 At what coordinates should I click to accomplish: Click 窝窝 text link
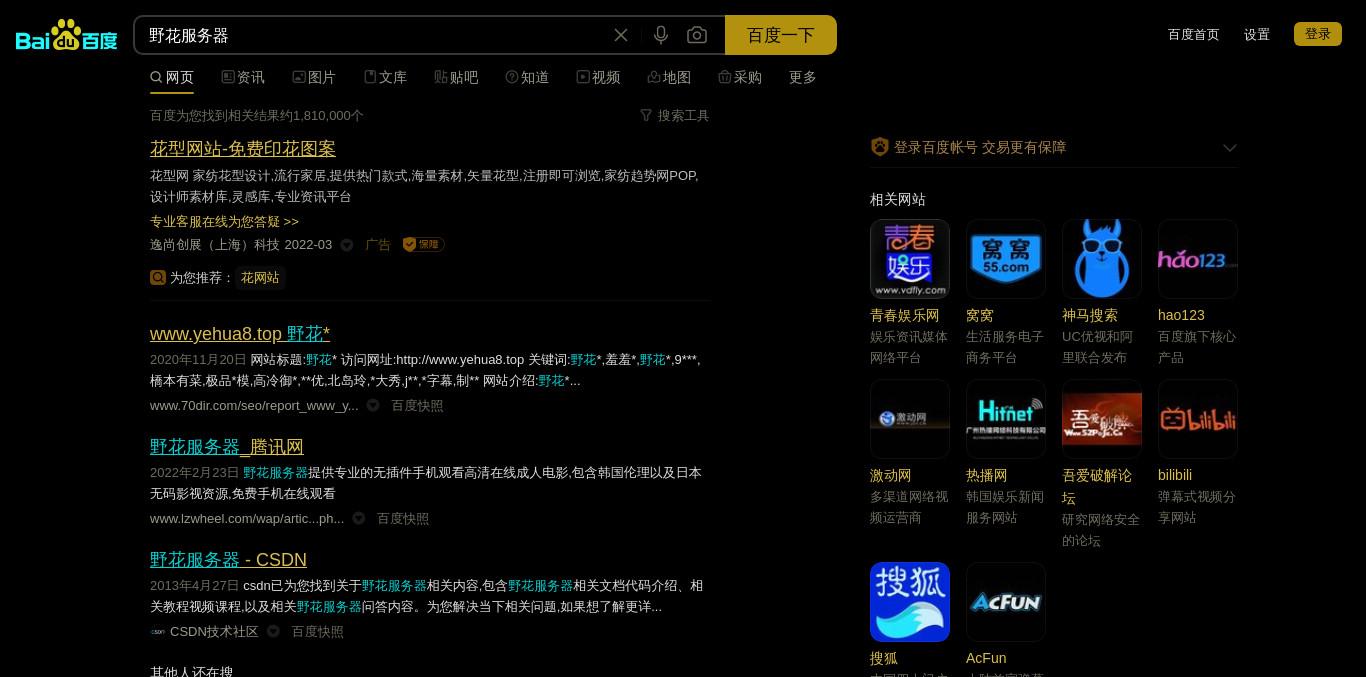coord(980,315)
